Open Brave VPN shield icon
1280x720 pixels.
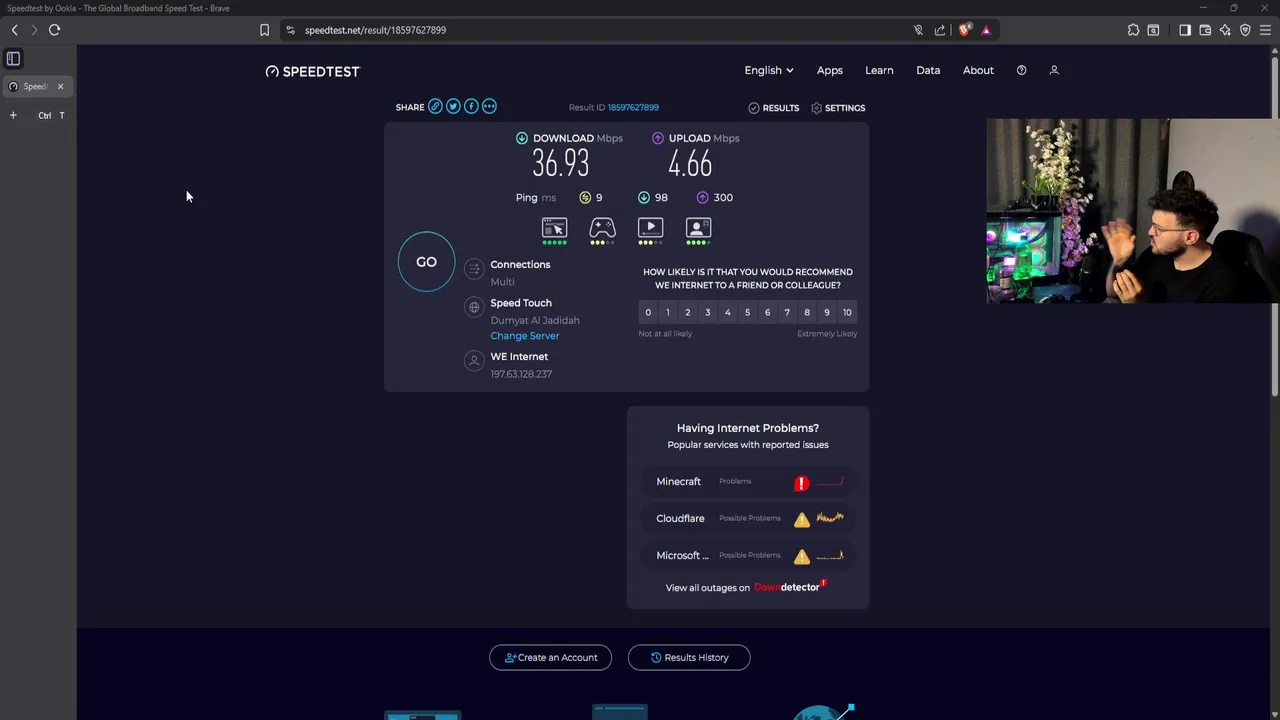pos(1245,30)
